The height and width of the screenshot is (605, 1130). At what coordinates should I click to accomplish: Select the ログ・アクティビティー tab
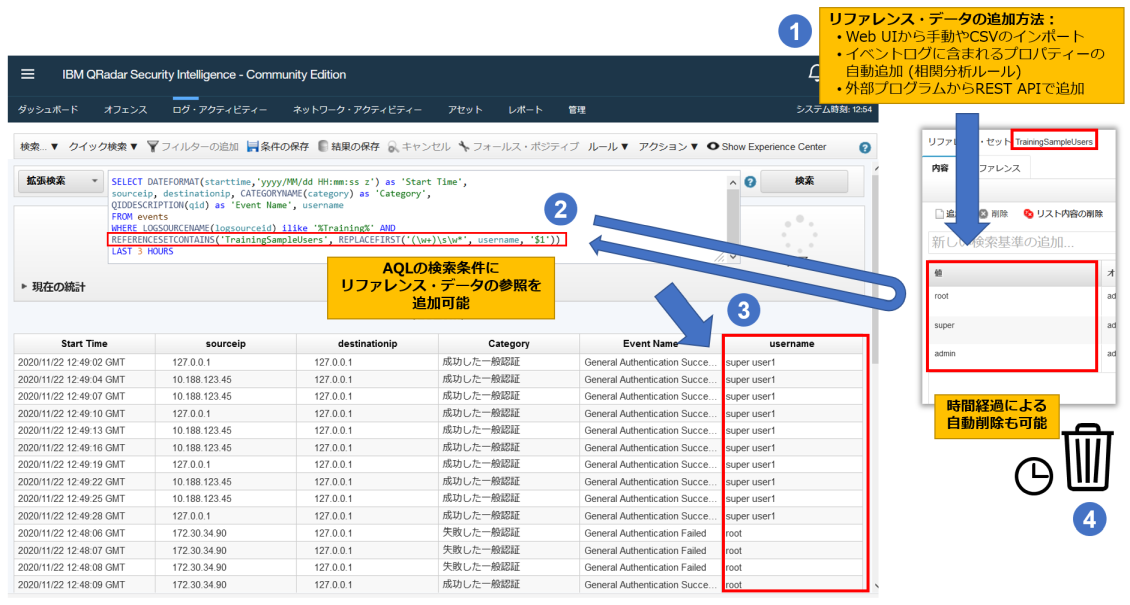(x=219, y=109)
